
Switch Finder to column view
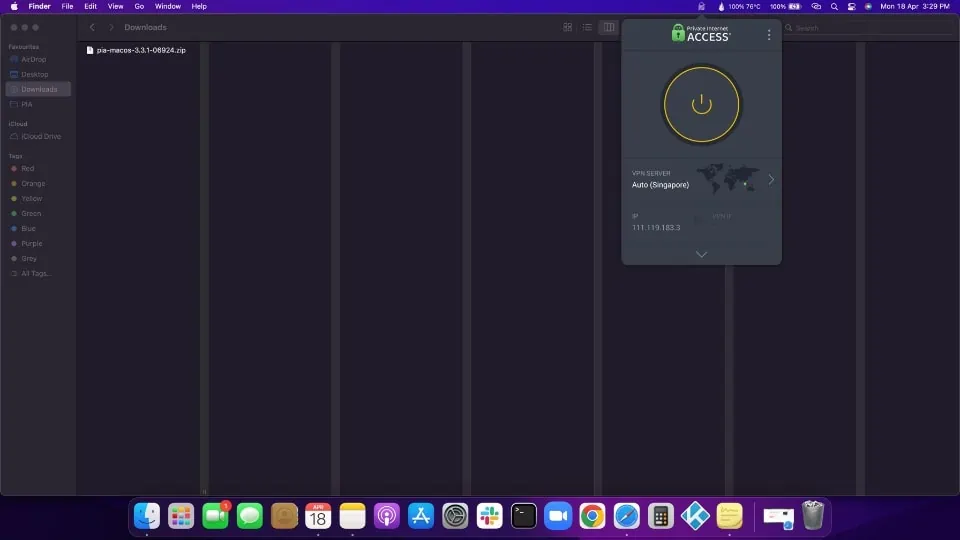[x=609, y=28]
